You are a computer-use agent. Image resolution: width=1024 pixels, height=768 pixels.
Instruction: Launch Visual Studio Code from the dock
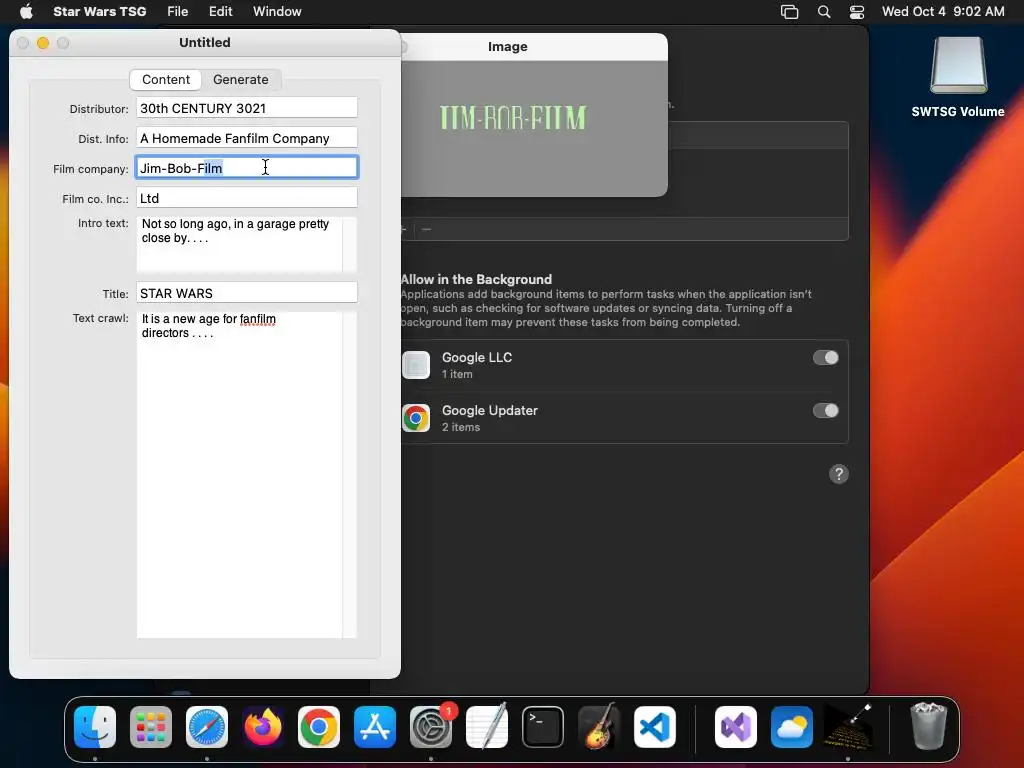point(654,727)
